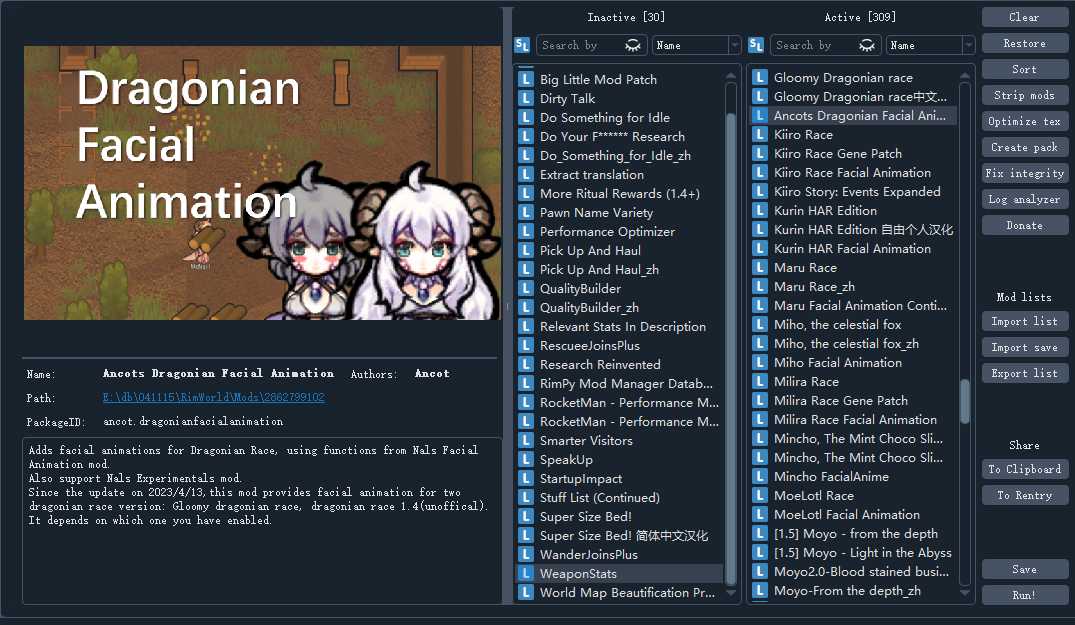This screenshot has width=1075, height=625.
Task: Click the Active list scrollbar thumb
Action: pos(965,401)
